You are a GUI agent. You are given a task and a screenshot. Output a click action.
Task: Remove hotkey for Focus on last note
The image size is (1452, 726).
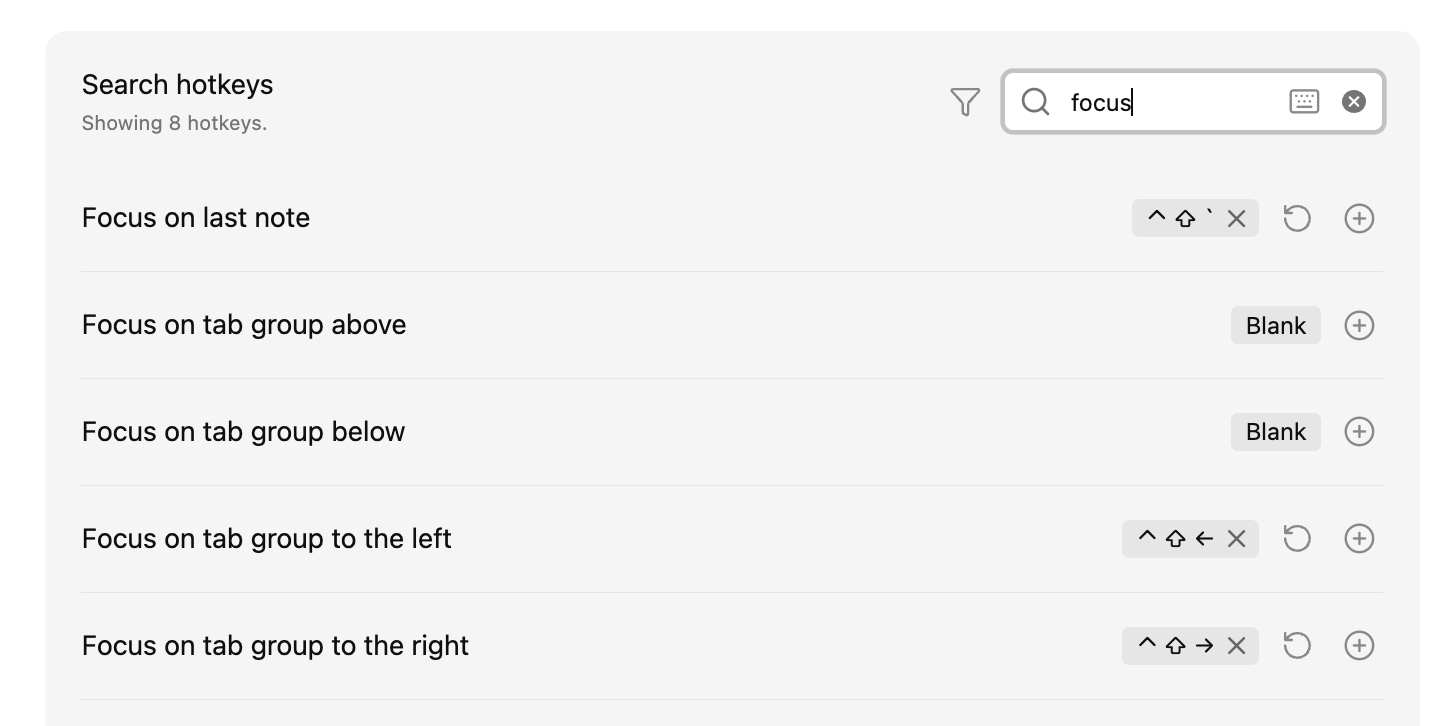1237,219
